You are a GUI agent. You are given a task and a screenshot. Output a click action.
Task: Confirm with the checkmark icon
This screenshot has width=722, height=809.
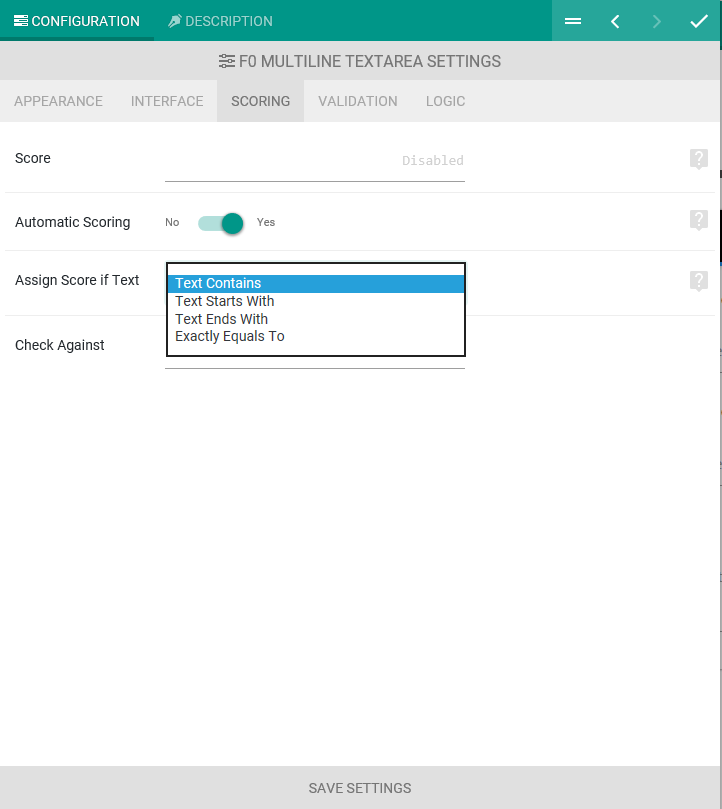(699, 21)
